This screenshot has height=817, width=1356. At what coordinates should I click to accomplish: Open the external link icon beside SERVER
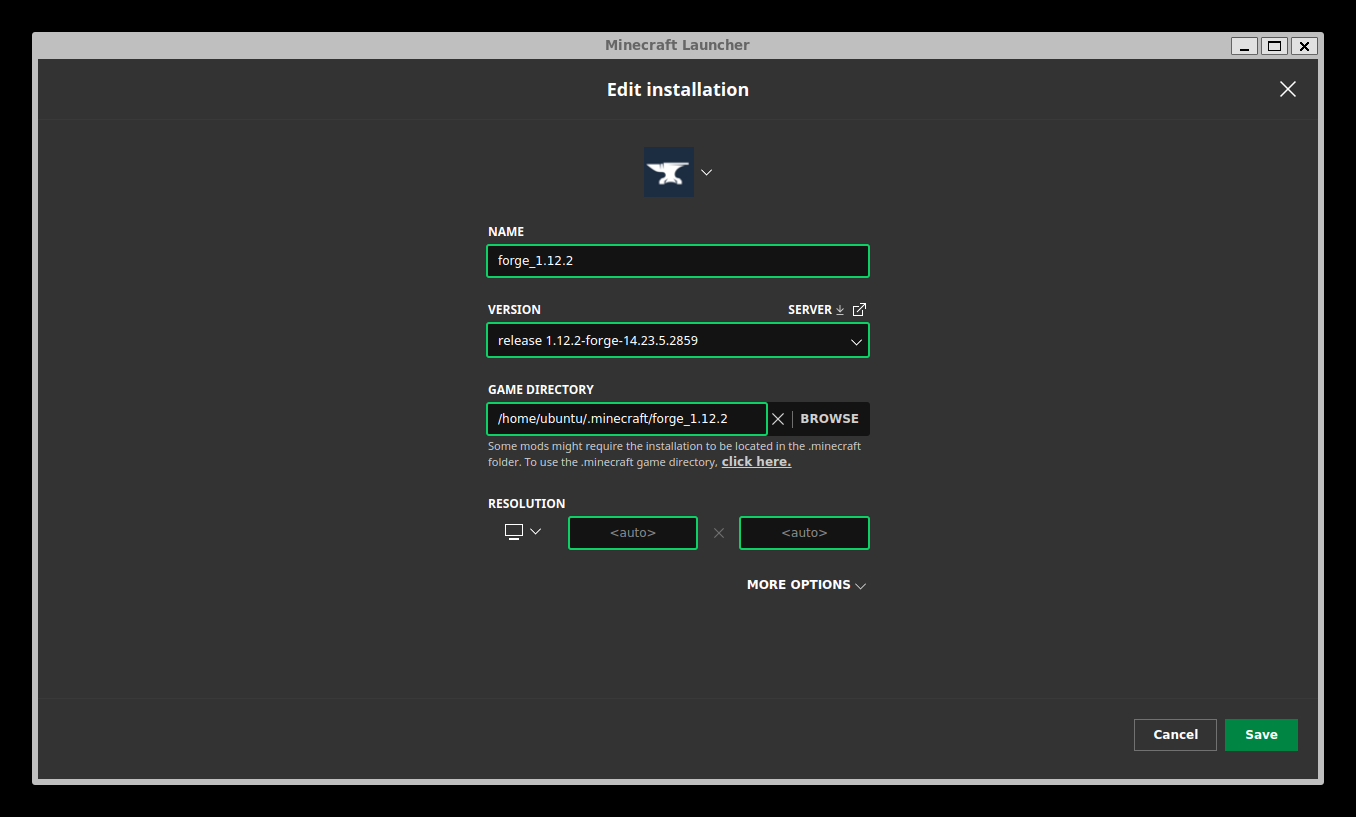coord(859,310)
